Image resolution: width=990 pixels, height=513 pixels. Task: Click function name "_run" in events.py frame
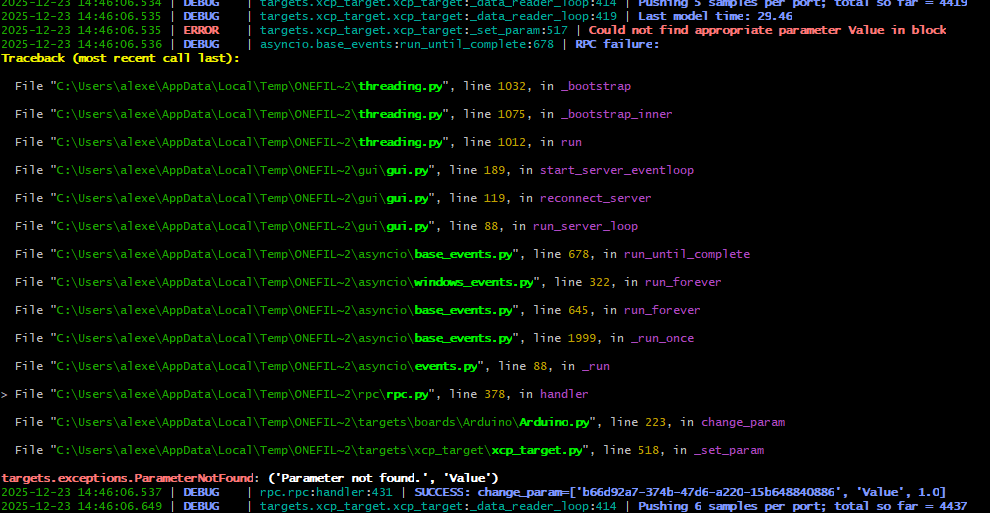click(x=595, y=366)
